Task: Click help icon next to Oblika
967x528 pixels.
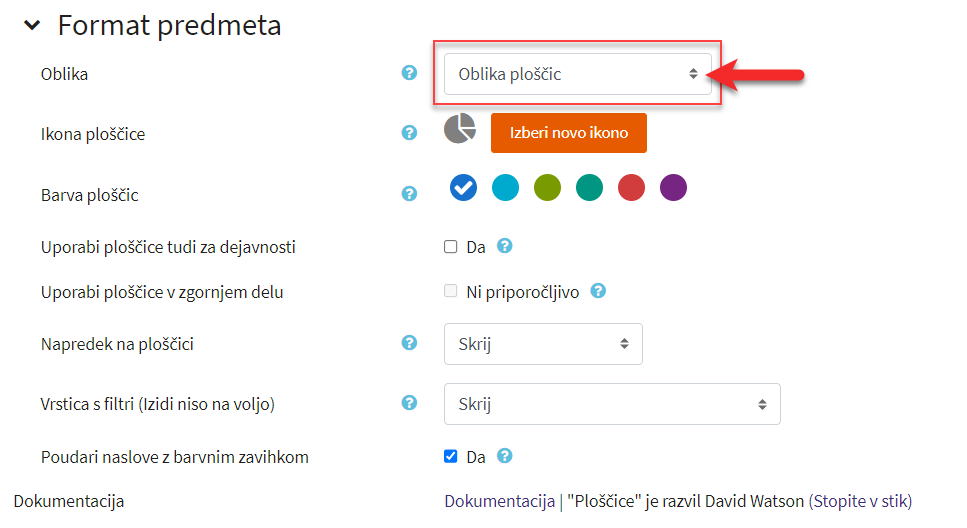Action: pyautogui.click(x=409, y=73)
